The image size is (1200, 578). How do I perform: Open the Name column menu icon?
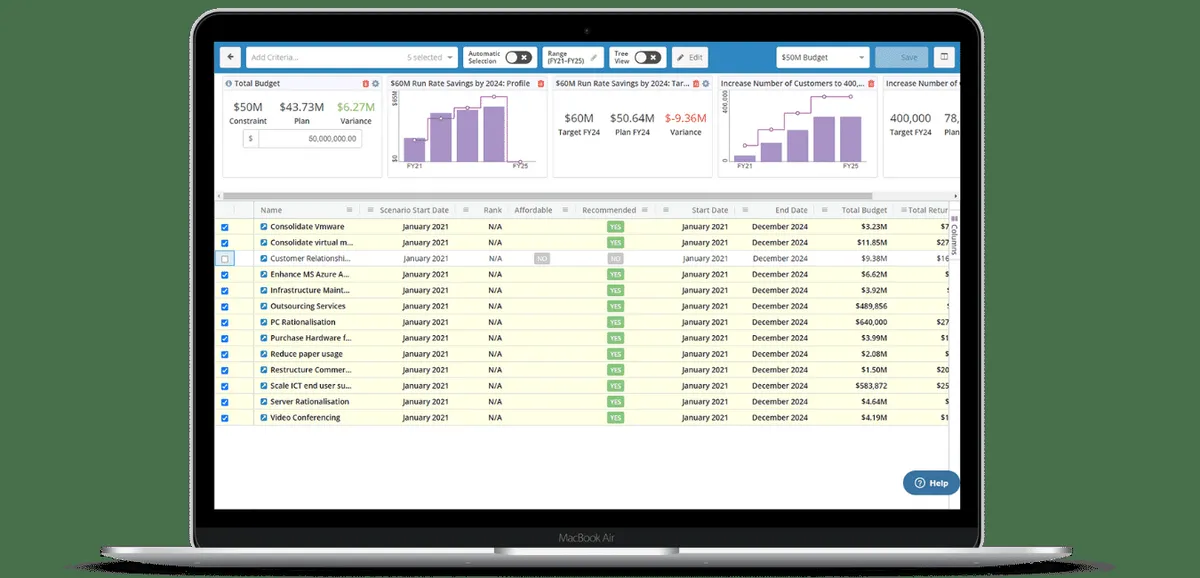[349, 210]
